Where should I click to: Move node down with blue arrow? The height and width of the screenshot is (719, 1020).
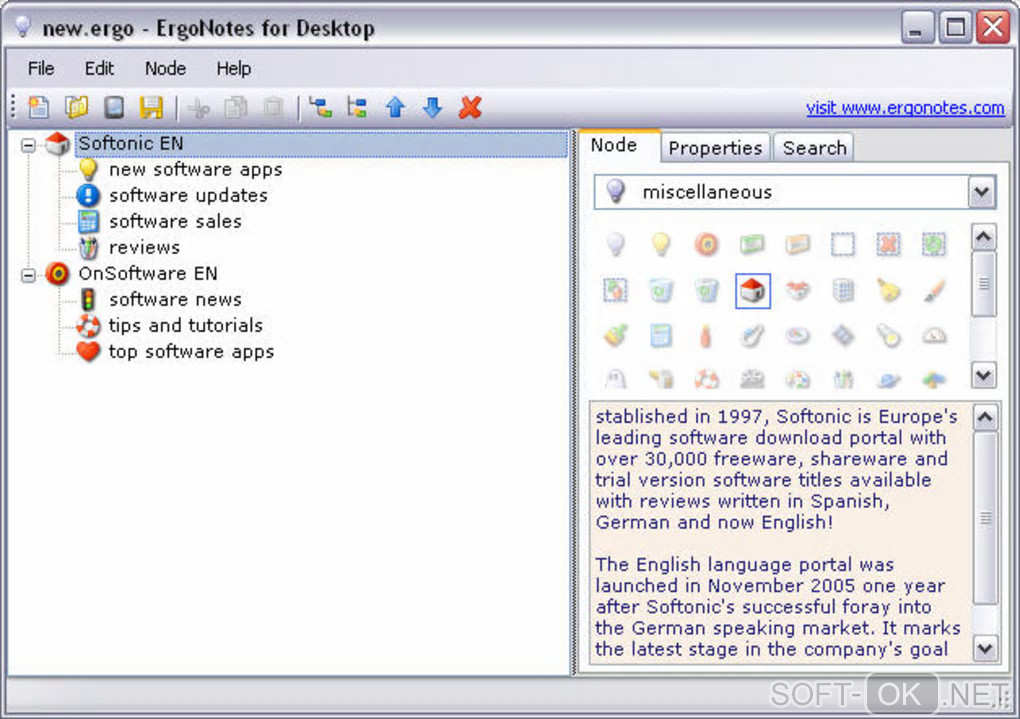coord(433,107)
